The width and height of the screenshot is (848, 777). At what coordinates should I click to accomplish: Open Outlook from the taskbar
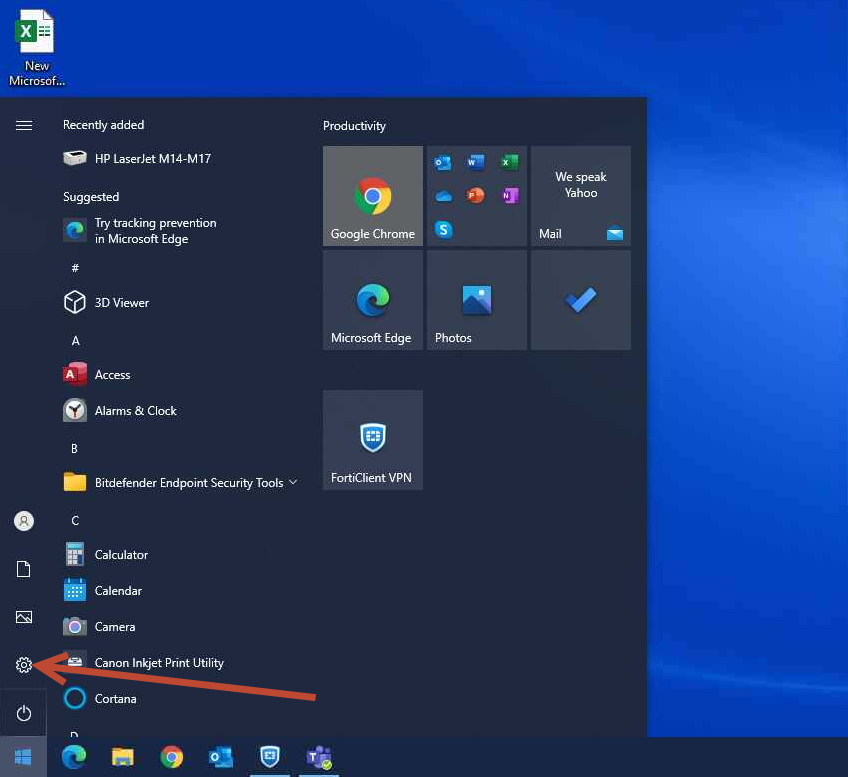(221, 757)
